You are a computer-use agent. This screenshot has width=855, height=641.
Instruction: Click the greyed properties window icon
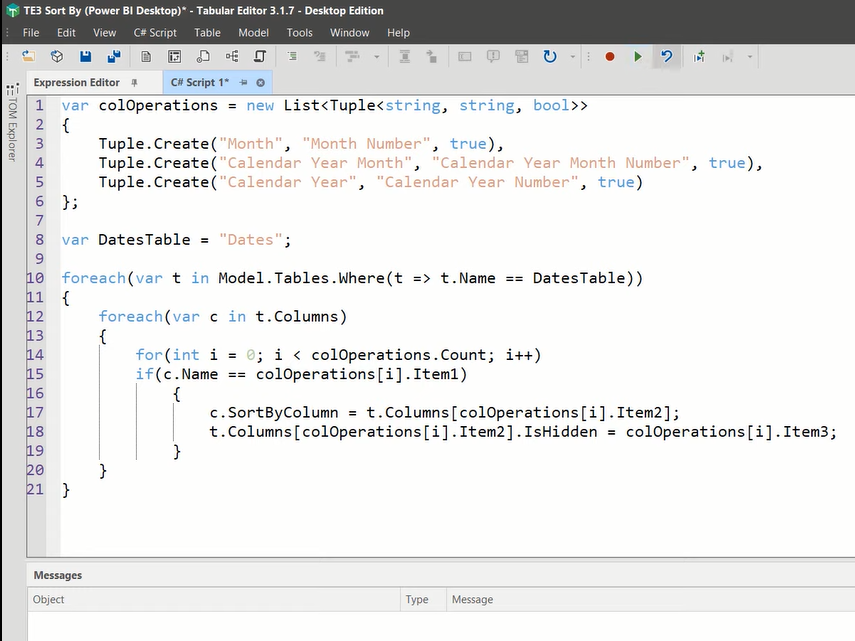tap(522, 57)
